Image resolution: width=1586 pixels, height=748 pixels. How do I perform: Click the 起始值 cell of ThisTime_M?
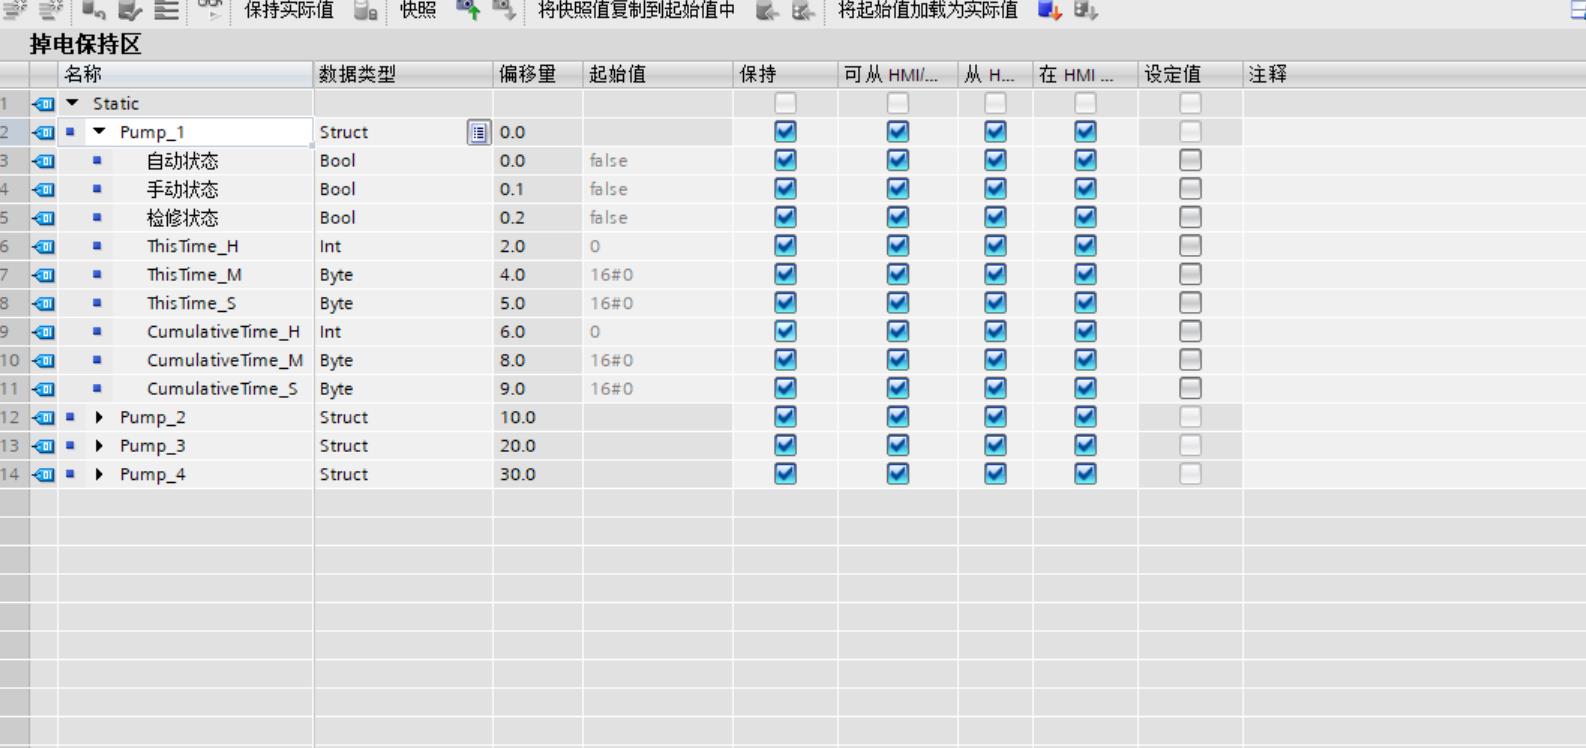657,275
